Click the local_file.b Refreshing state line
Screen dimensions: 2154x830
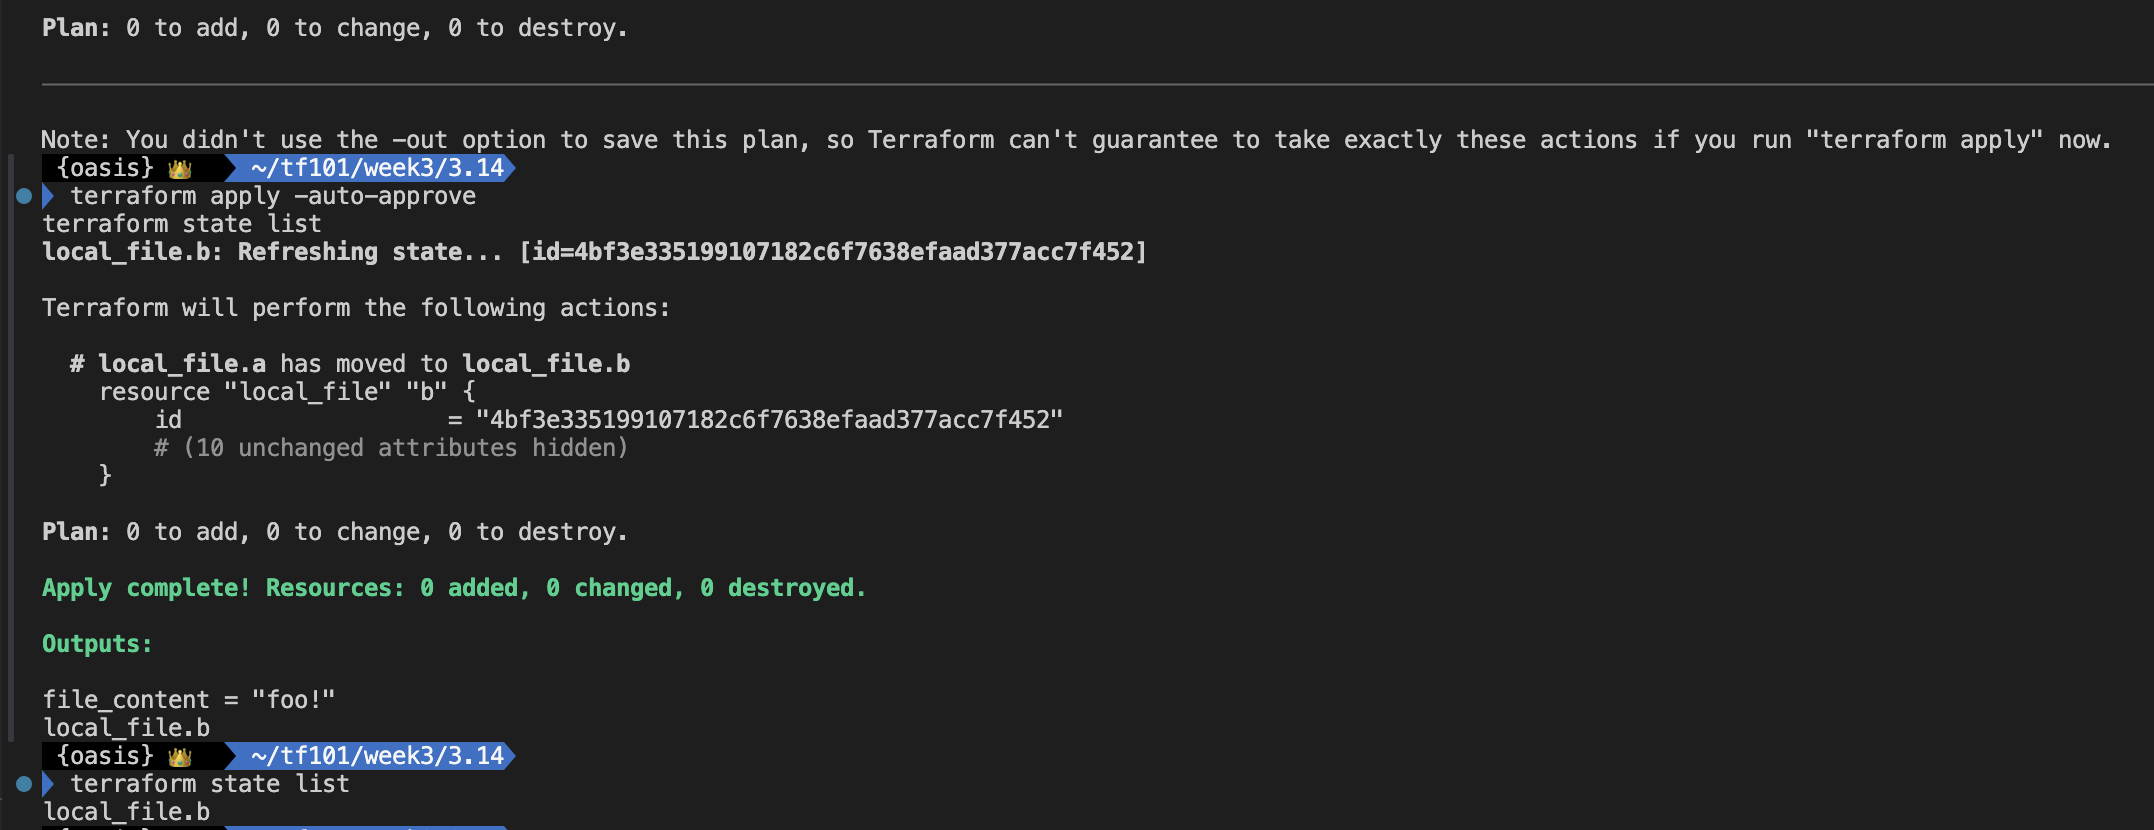594,252
